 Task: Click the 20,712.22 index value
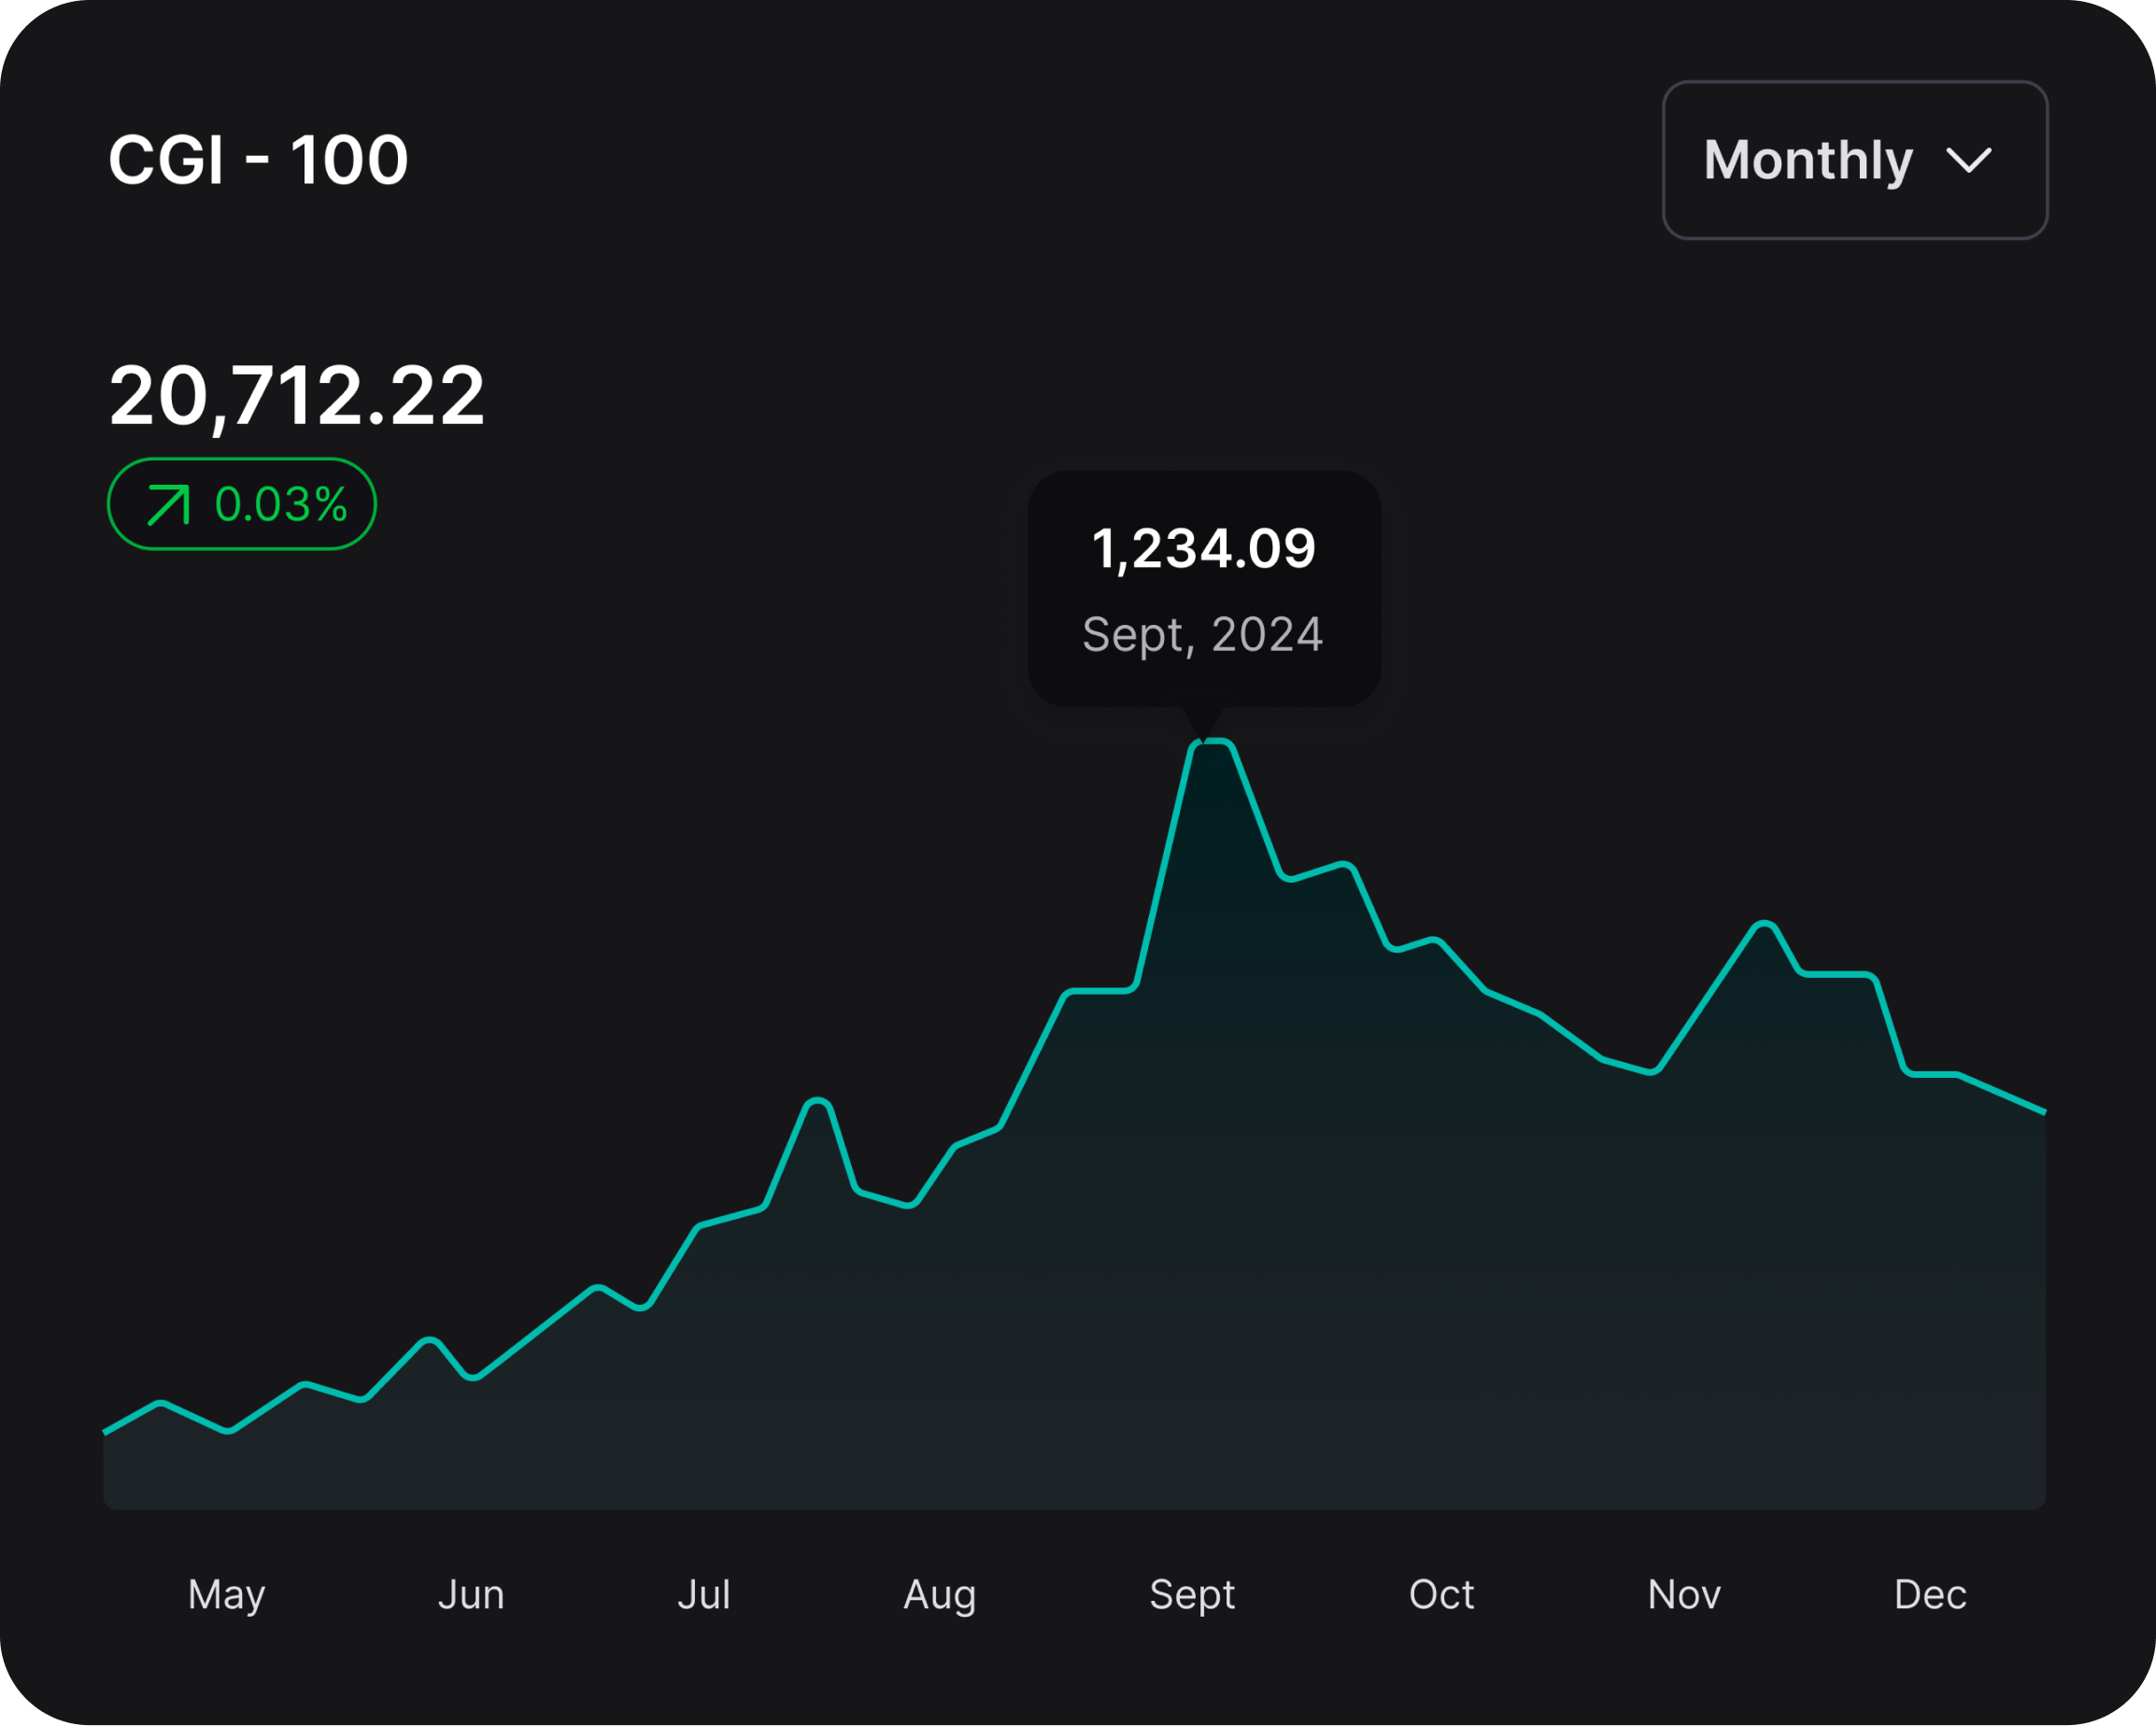(x=297, y=396)
